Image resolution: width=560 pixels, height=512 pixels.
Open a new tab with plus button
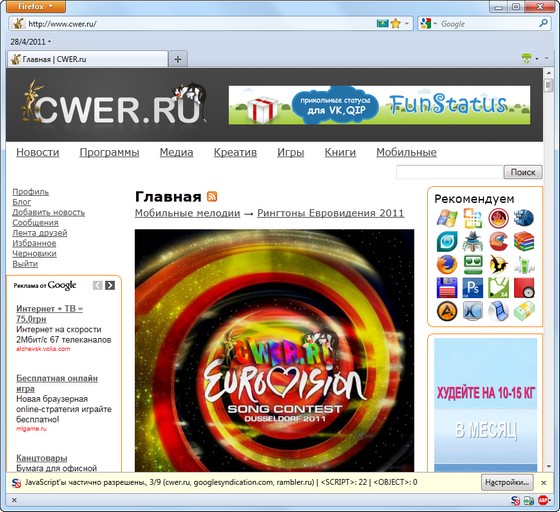(x=178, y=59)
